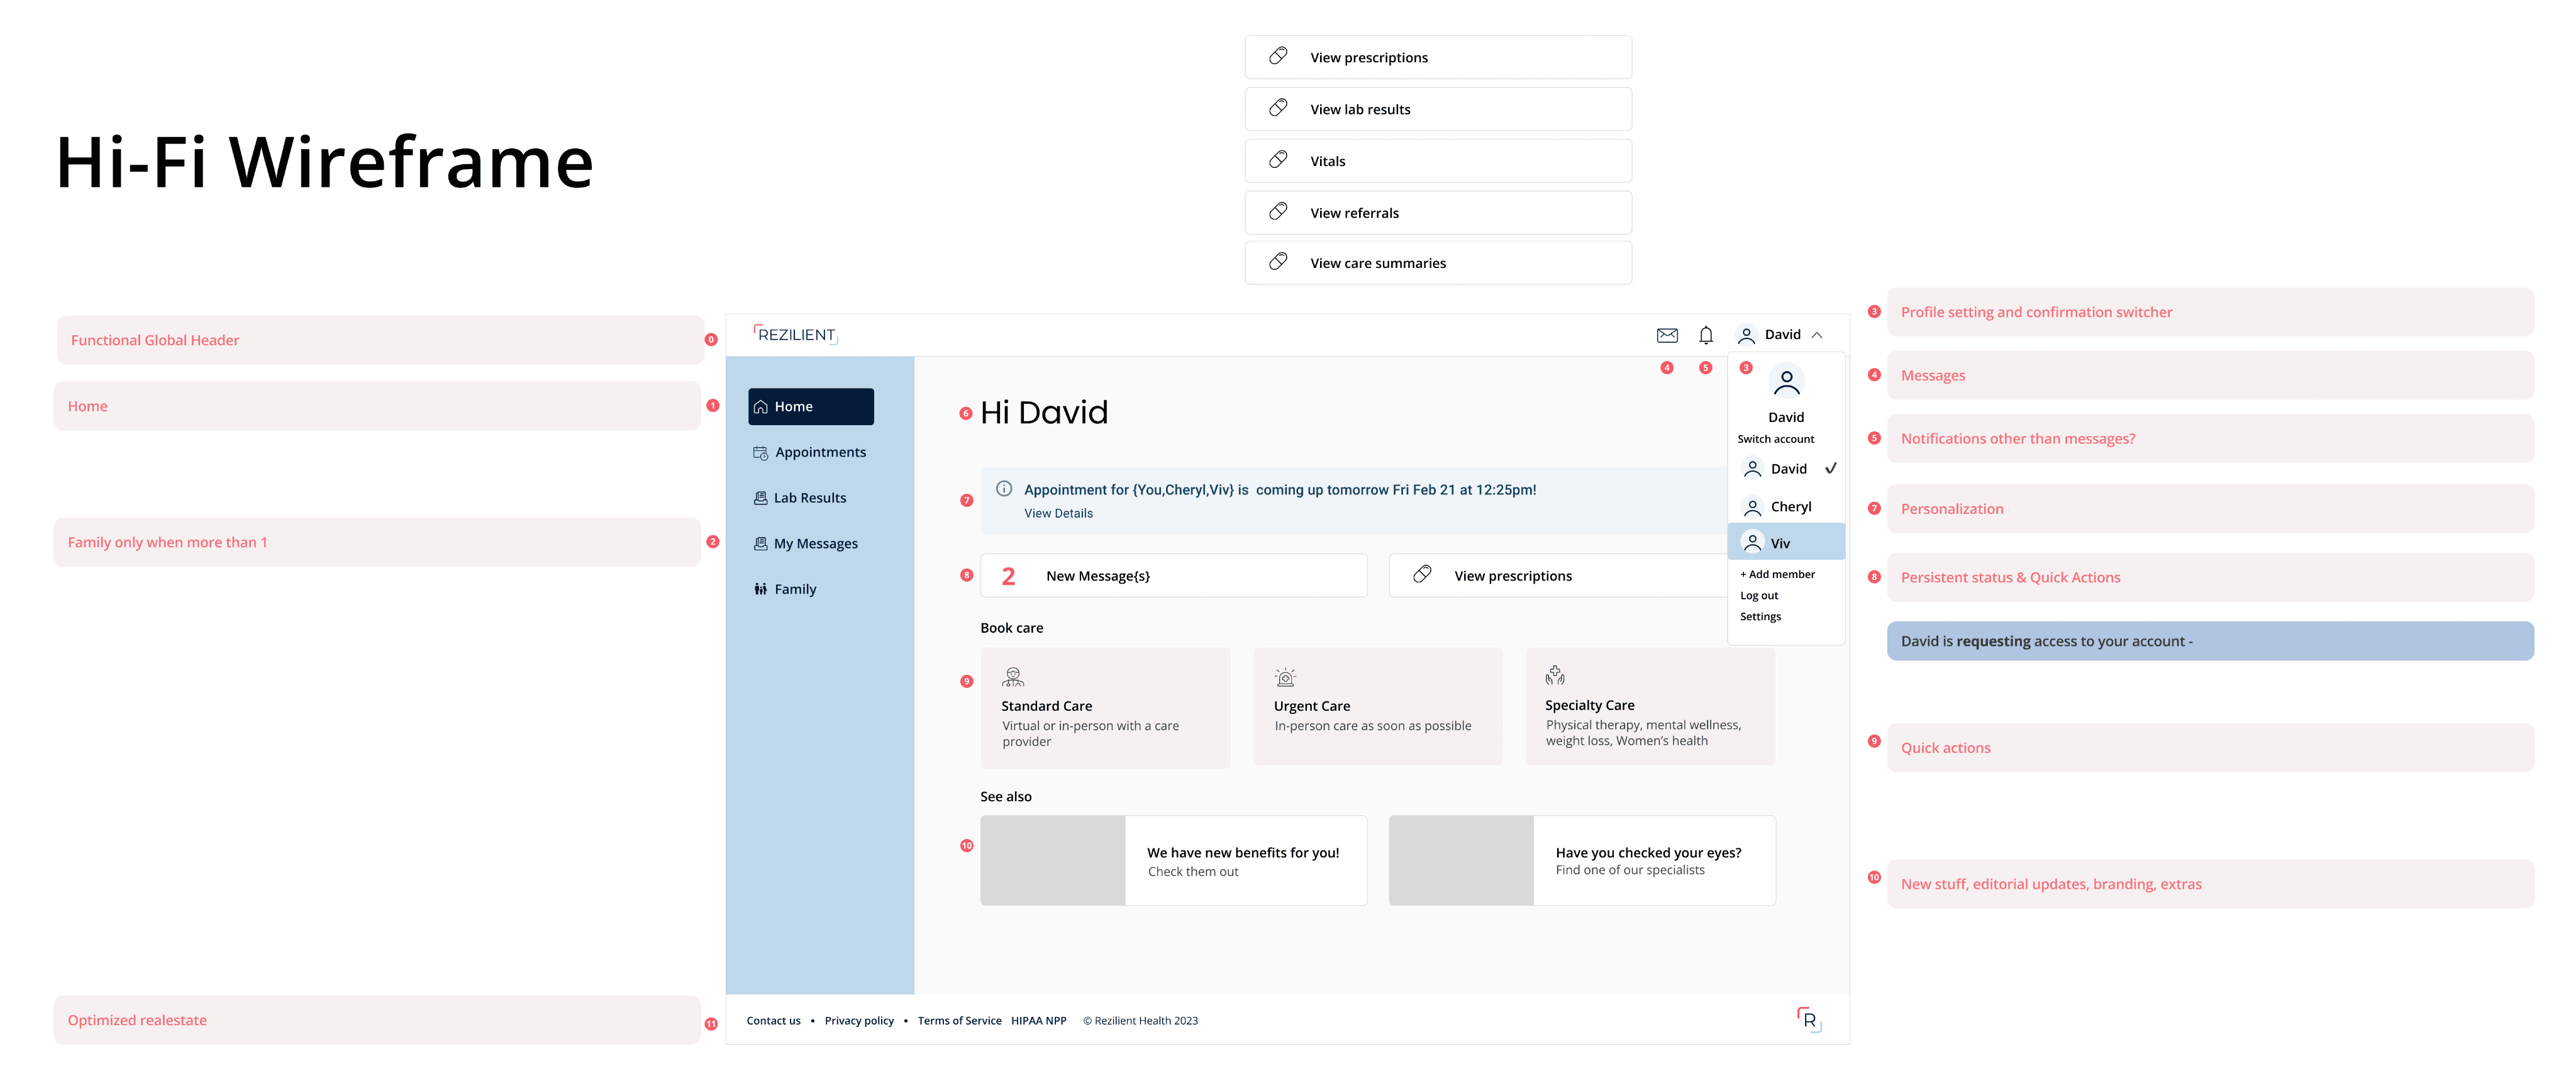Open Appointments in the sidebar
The height and width of the screenshot is (1078, 2576).
click(x=820, y=452)
